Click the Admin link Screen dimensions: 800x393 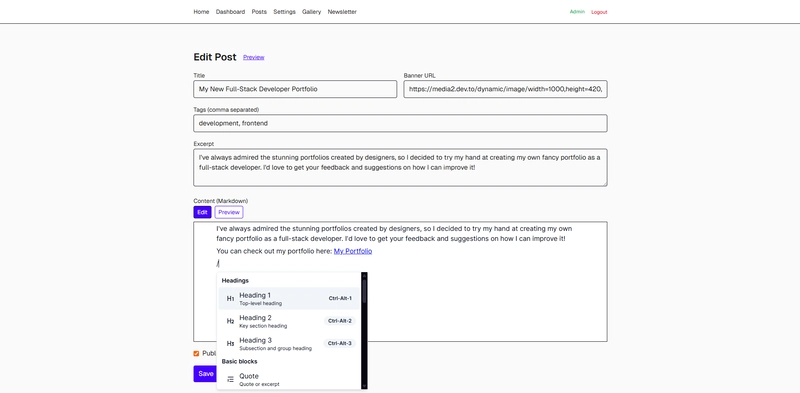click(577, 12)
